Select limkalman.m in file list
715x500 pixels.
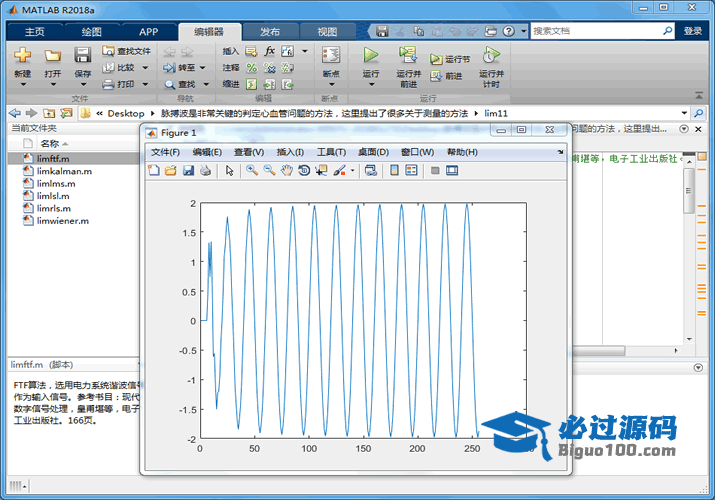64,171
